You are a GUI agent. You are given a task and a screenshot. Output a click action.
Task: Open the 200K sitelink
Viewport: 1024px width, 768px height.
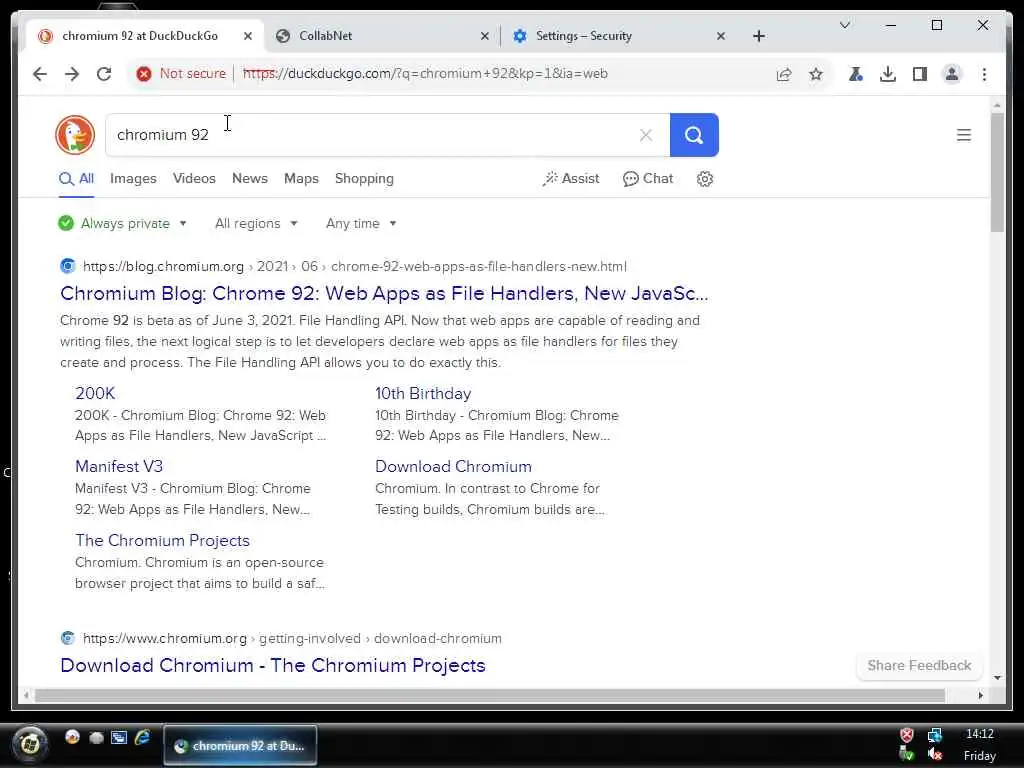coord(95,394)
